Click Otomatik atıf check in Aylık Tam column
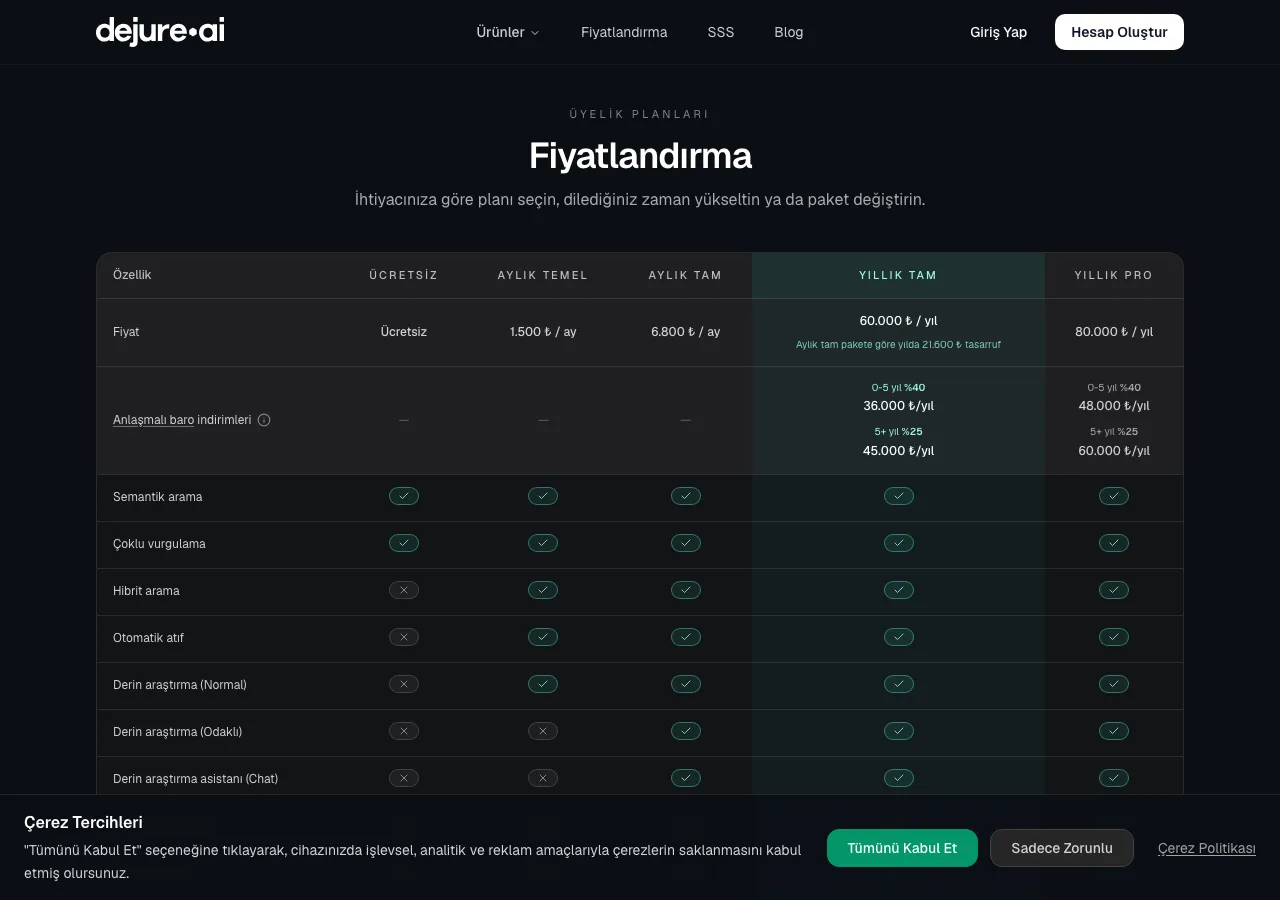Screen dimensions: 1280x900 click(x=686, y=637)
